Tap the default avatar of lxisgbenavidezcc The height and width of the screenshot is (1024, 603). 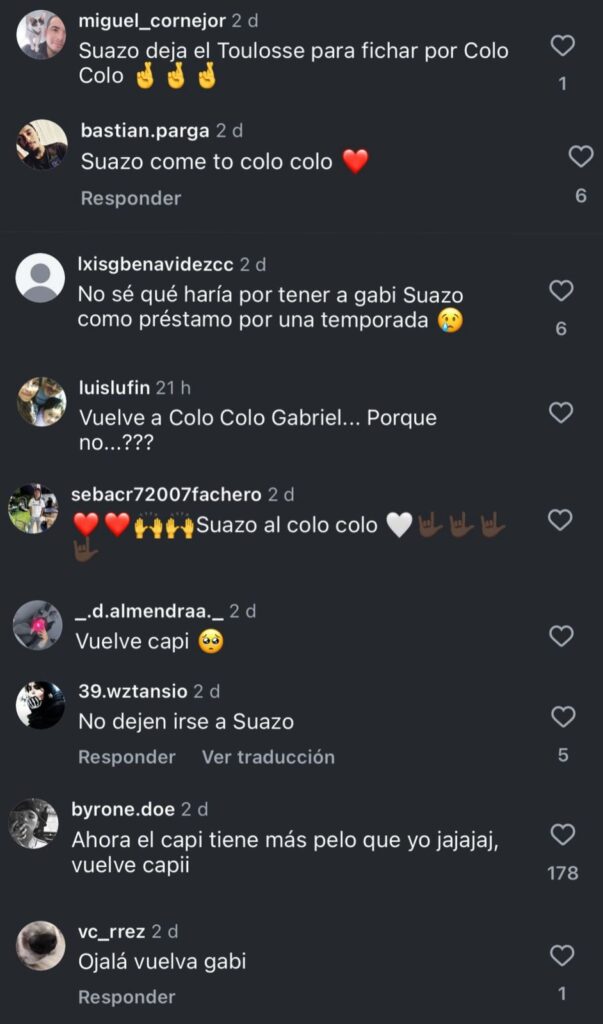40,278
